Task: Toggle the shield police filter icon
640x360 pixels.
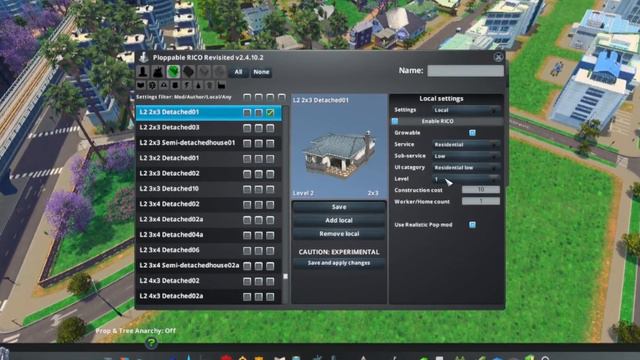Action: [x=175, y=85]
